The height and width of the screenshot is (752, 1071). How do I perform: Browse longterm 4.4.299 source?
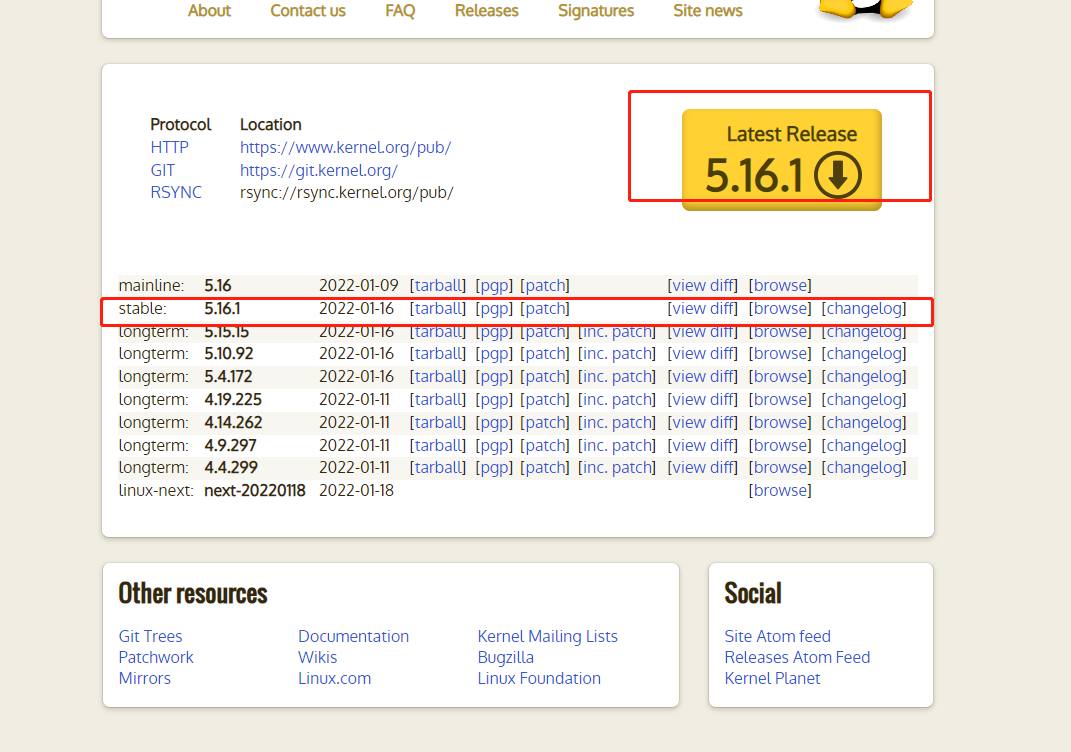(x=780, y=468)
